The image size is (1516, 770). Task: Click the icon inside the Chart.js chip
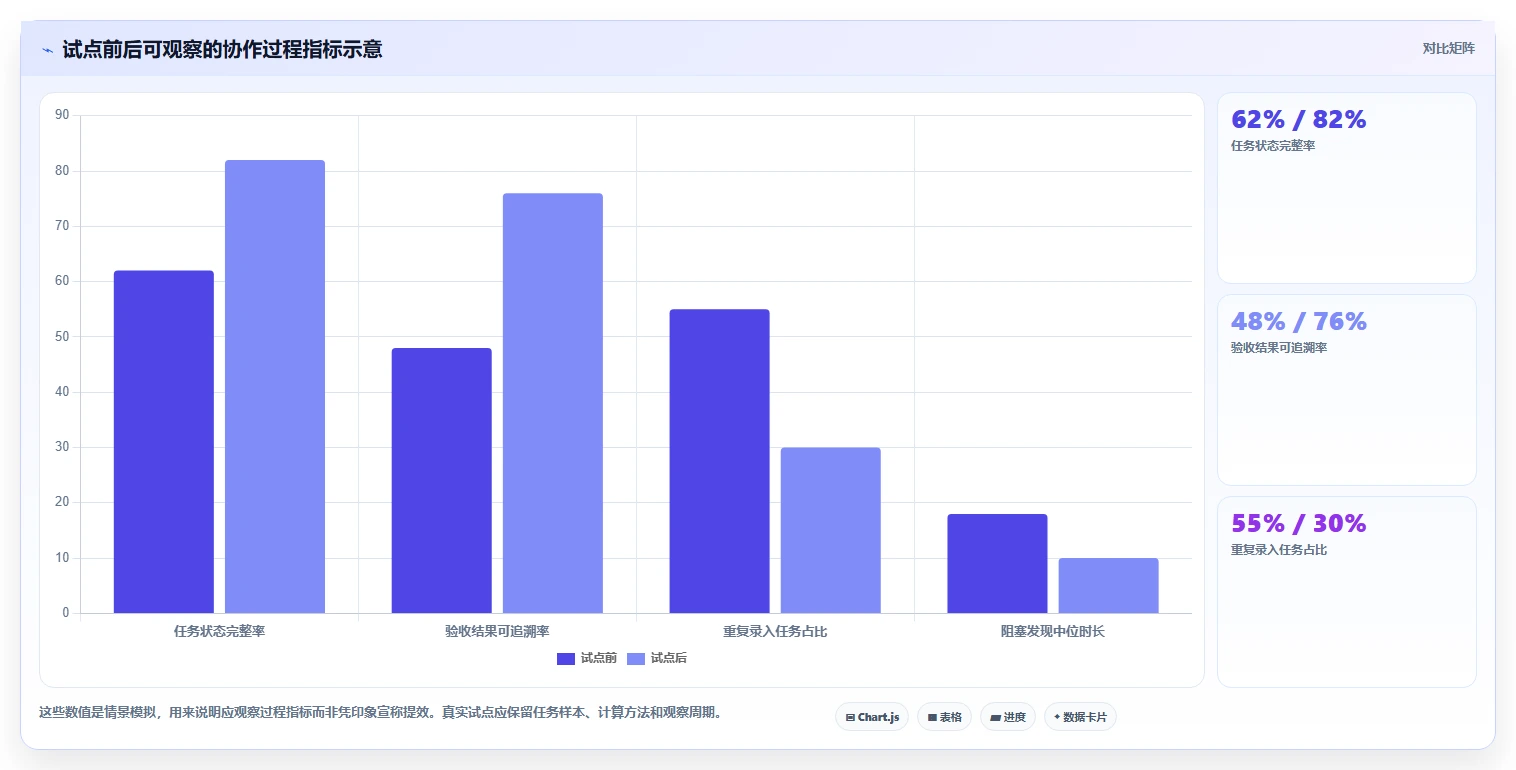(850, 717)
